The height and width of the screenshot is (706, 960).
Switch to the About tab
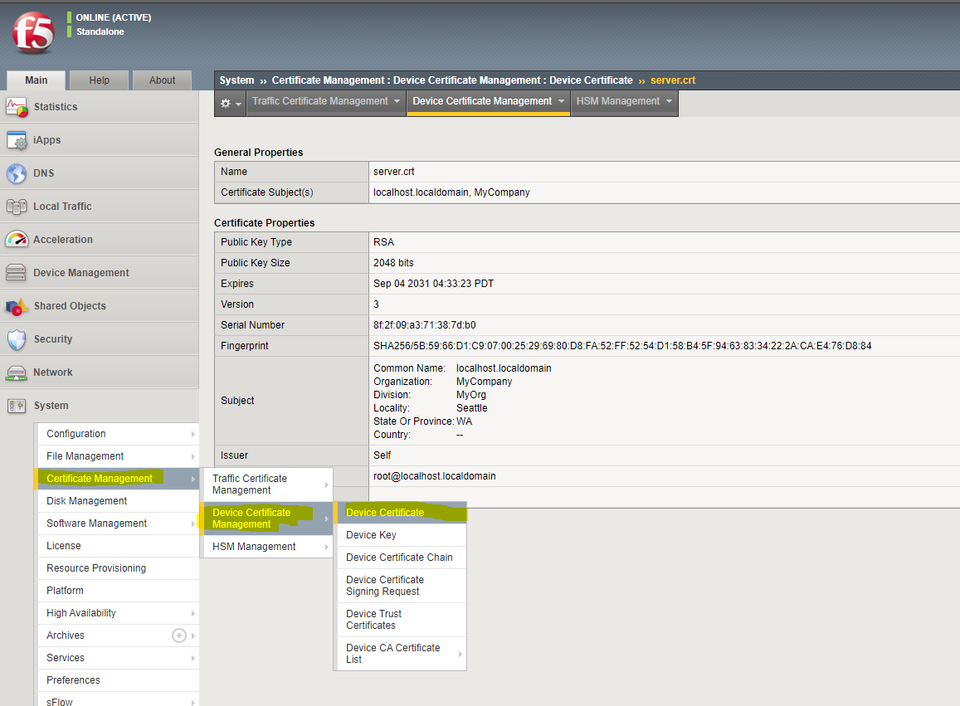(162, 80)
